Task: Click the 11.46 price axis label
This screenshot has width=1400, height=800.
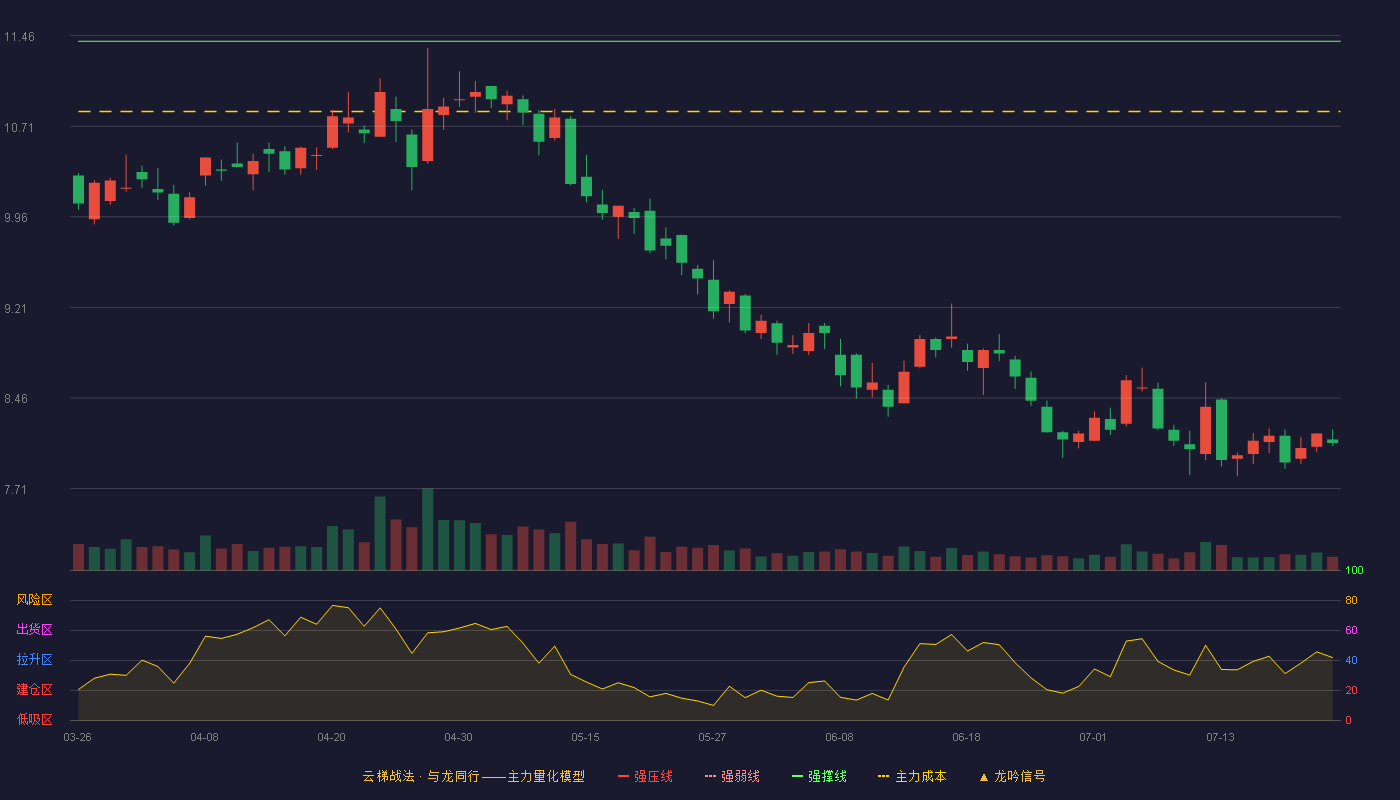Action: 19,37
